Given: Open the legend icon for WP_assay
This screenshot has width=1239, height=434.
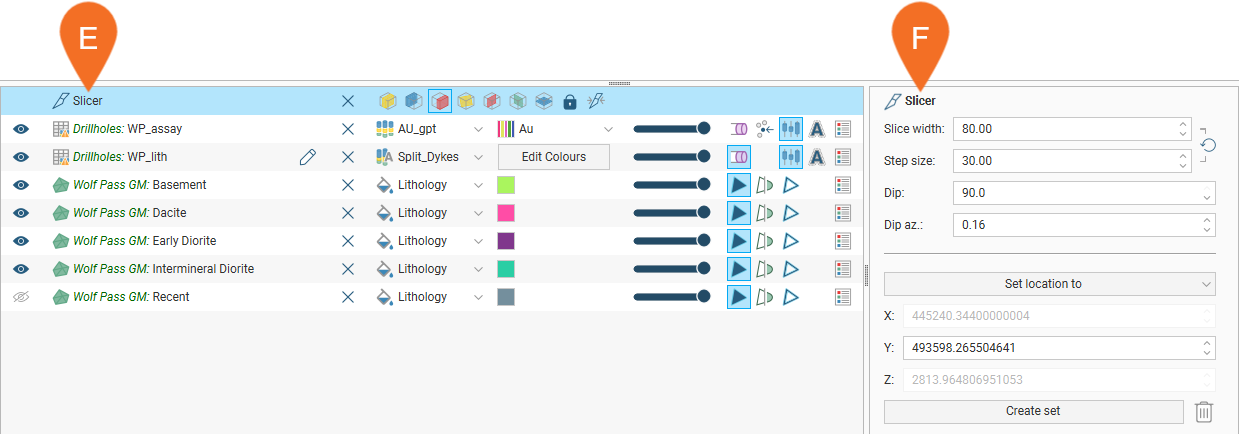Looking at the screenshot, I should [842, 129].
